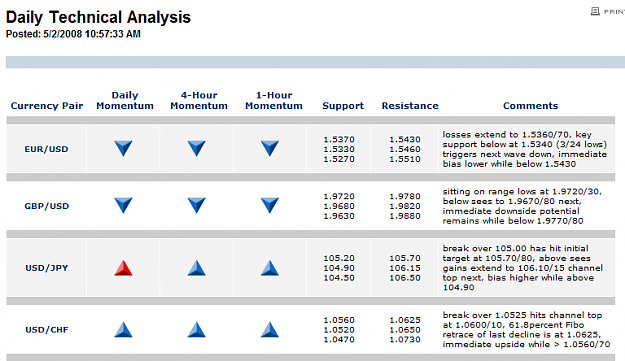
Task: Click GBP/USD 4-Hour Momentum down arrow
Action: pyautogui.click(x=197, y=205)
